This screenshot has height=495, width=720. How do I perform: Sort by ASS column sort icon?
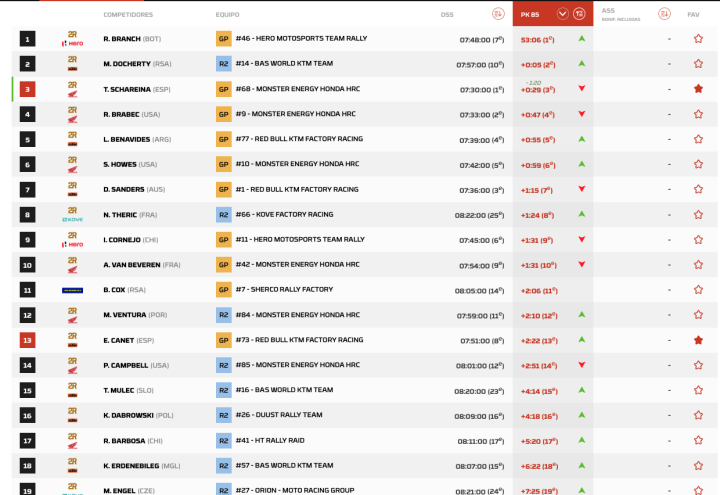[x=664, y=14]
